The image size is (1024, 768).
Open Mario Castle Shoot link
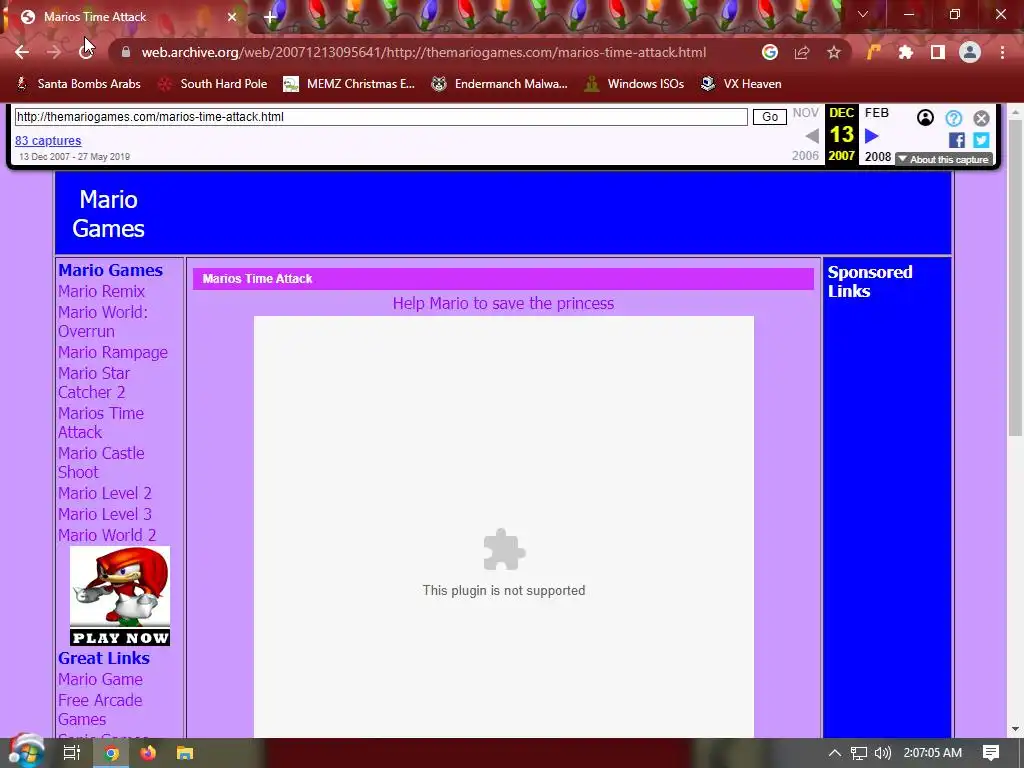coord(101,462)
